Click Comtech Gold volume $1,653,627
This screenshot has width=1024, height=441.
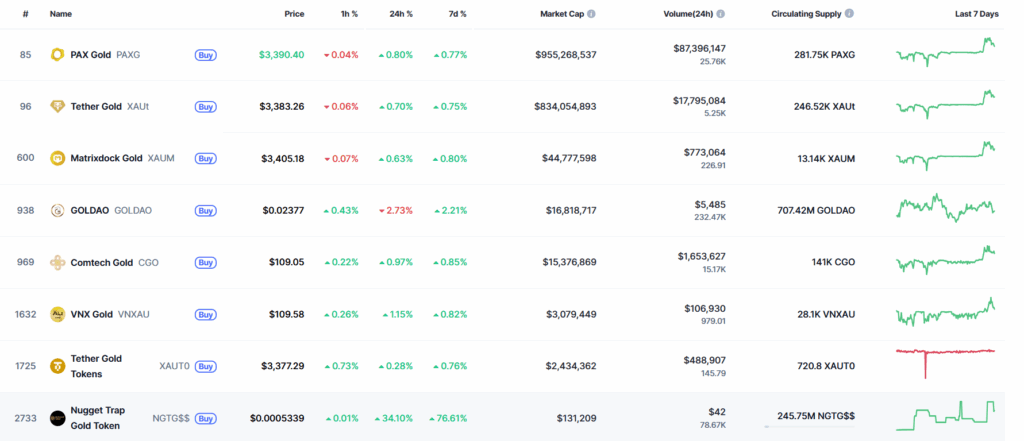click(x=701, y=256)
